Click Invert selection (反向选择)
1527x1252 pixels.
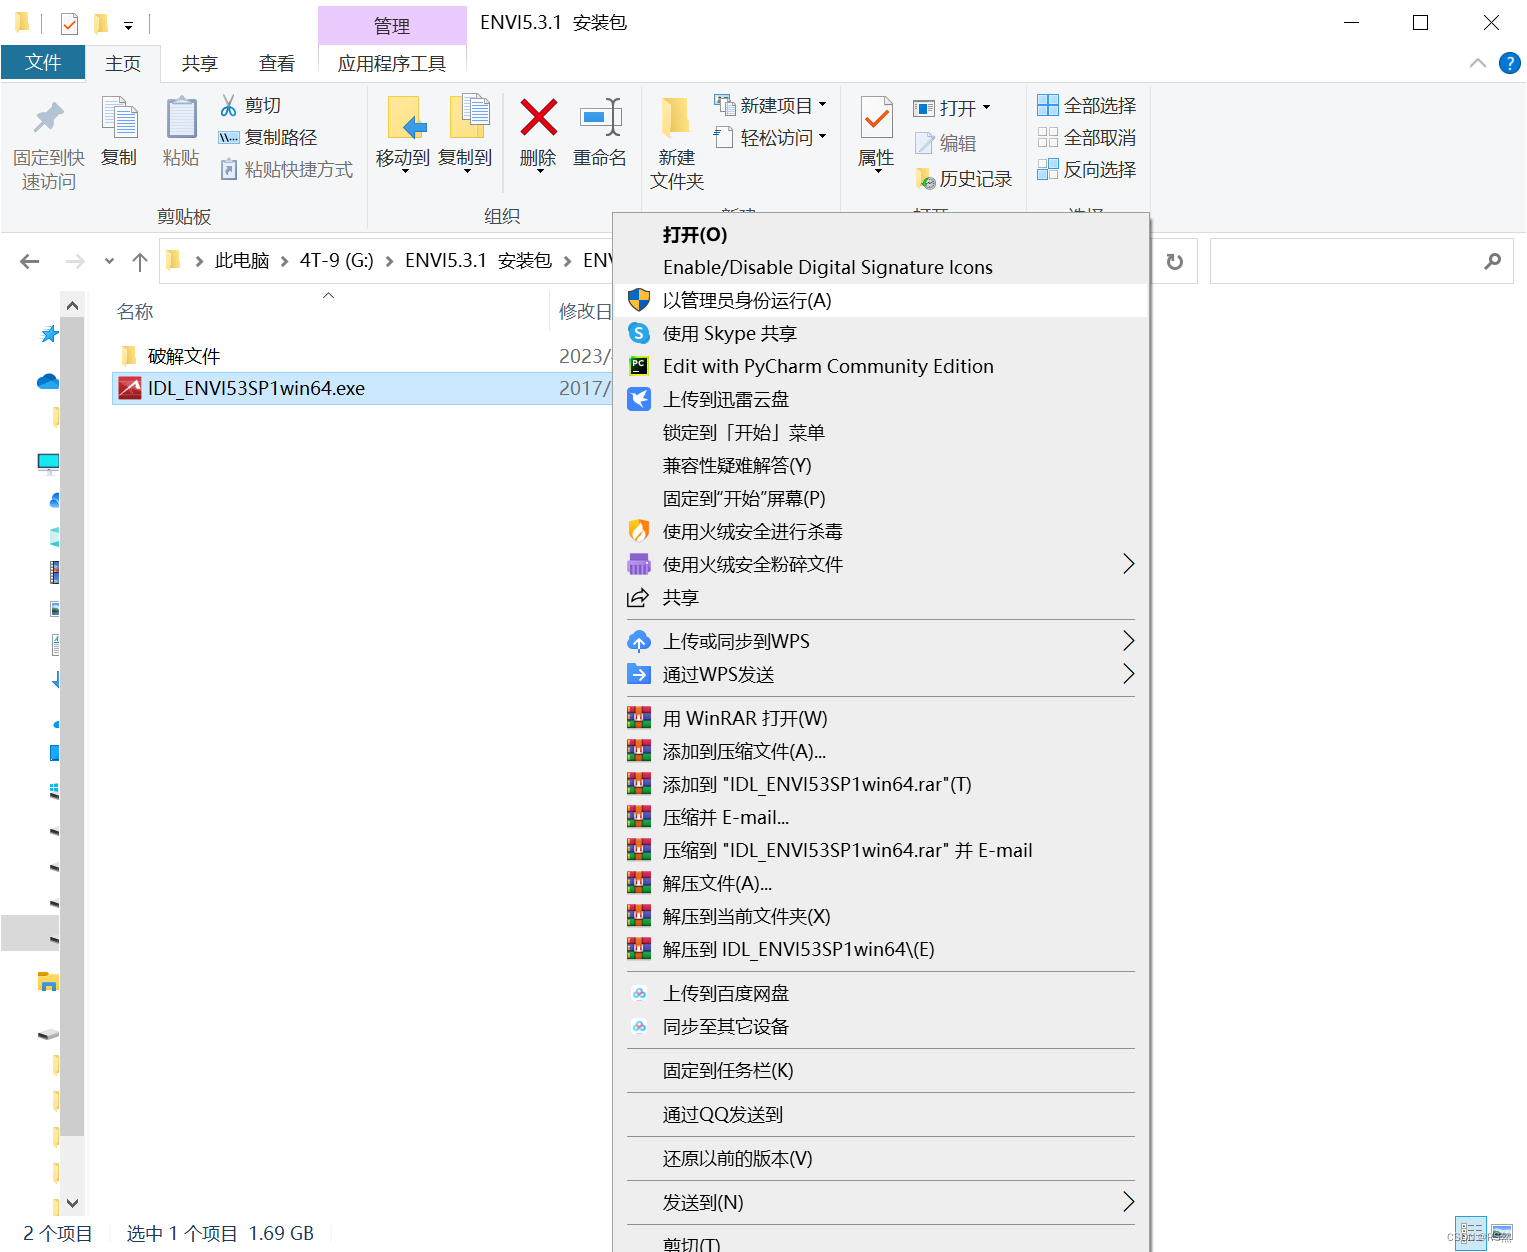coord(1086,169)
